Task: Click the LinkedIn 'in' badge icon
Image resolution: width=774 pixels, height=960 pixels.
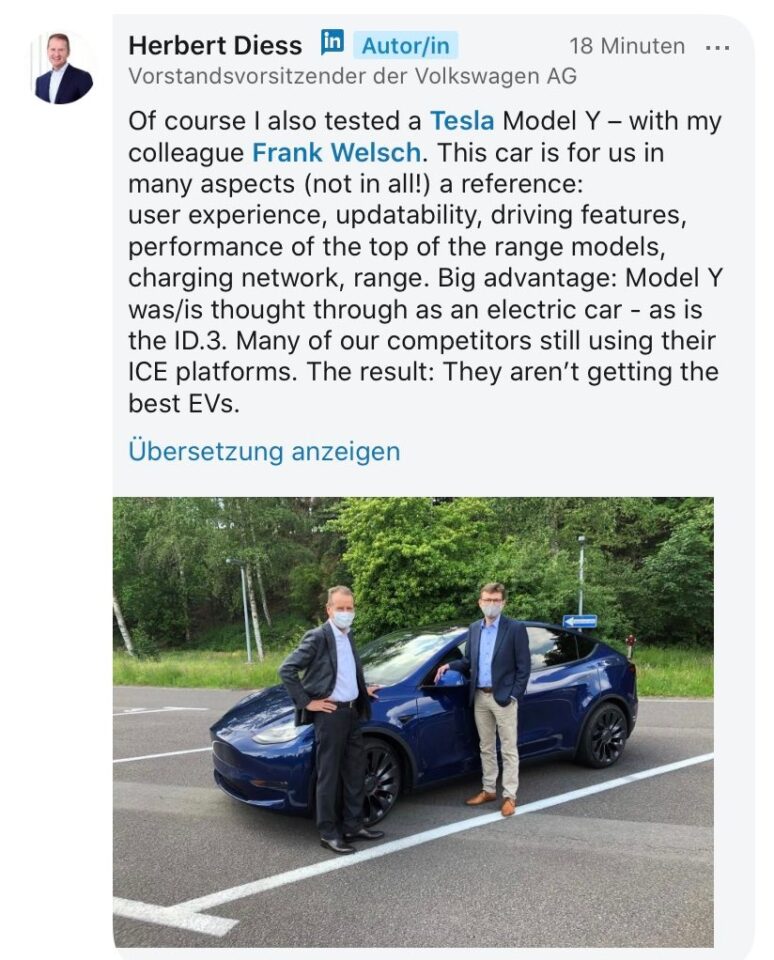Action: click(x=332, y=42)
